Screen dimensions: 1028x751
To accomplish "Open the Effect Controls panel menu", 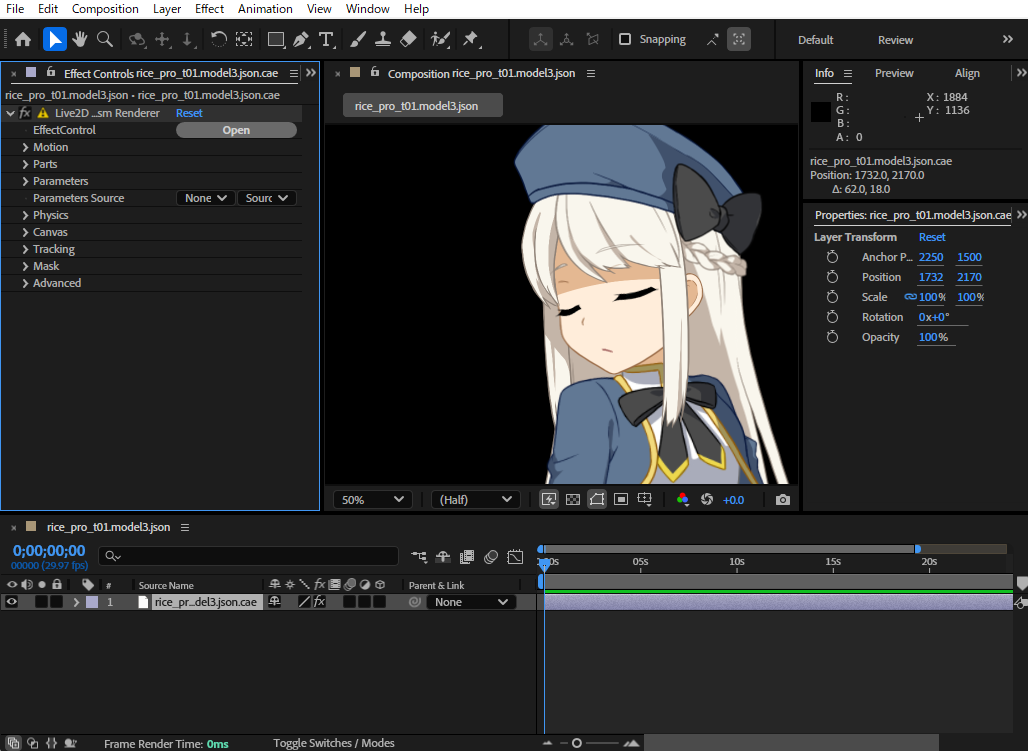I will coord(294,73).
